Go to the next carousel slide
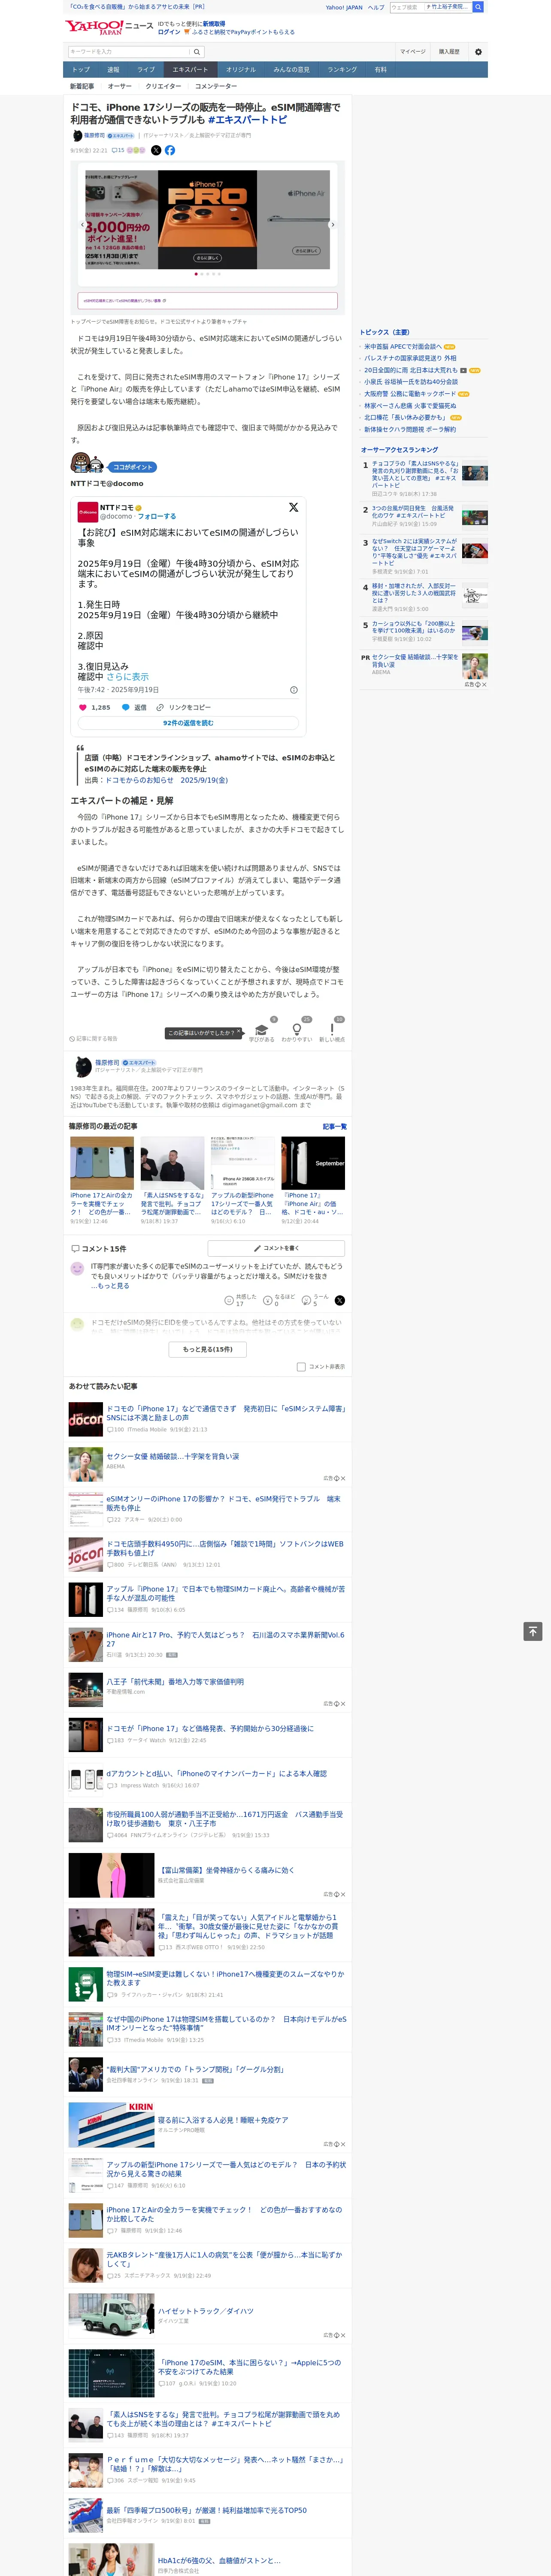Viewport: 551px width, 2576px height. 332,225
